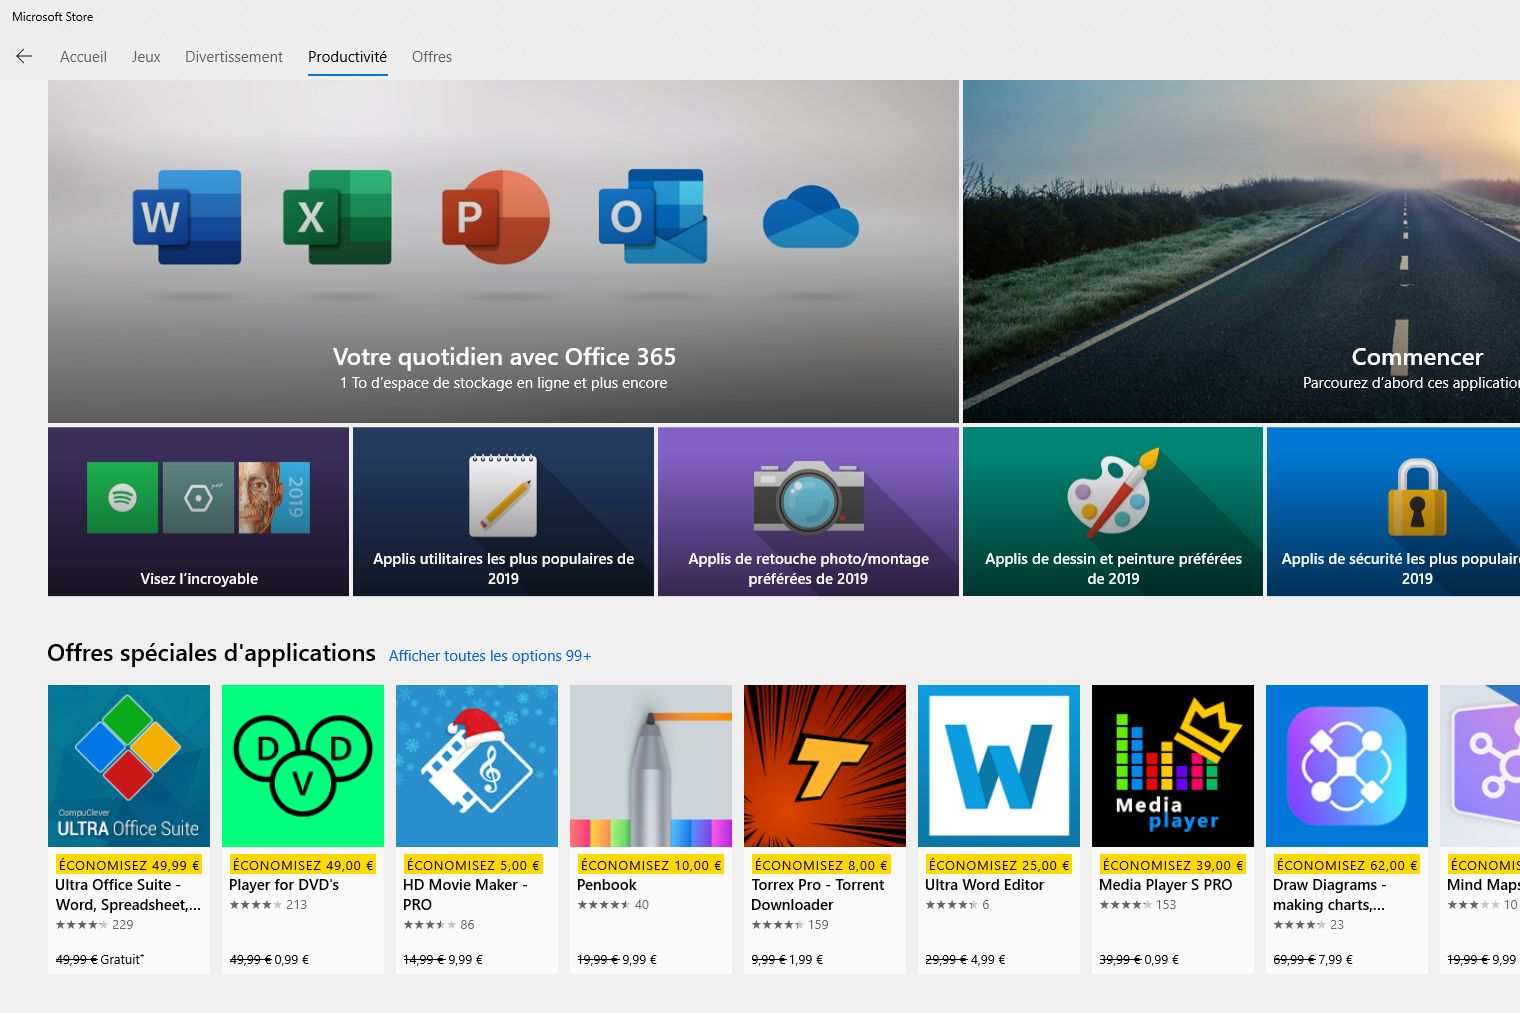Screen dimensions: 1520x1013
Task: Open photo retouch apps camera tile
Action: tap(808, 512)
